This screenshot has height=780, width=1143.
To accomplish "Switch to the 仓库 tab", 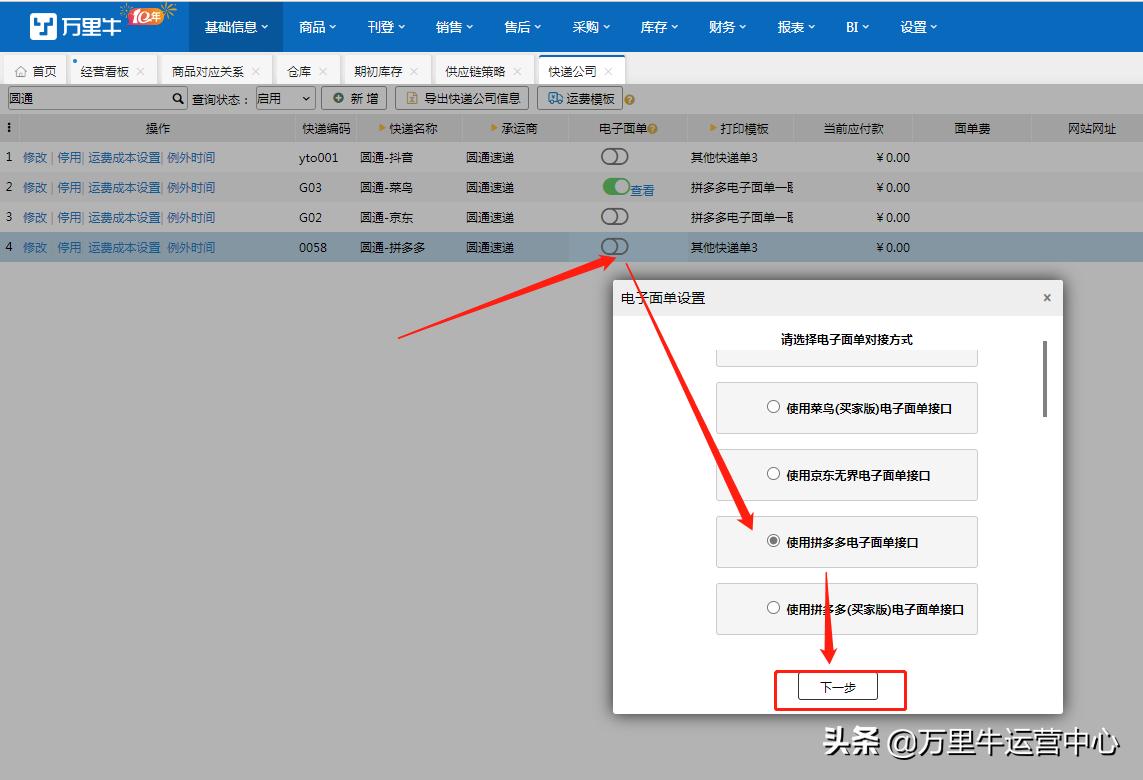I will coord(299,70).
